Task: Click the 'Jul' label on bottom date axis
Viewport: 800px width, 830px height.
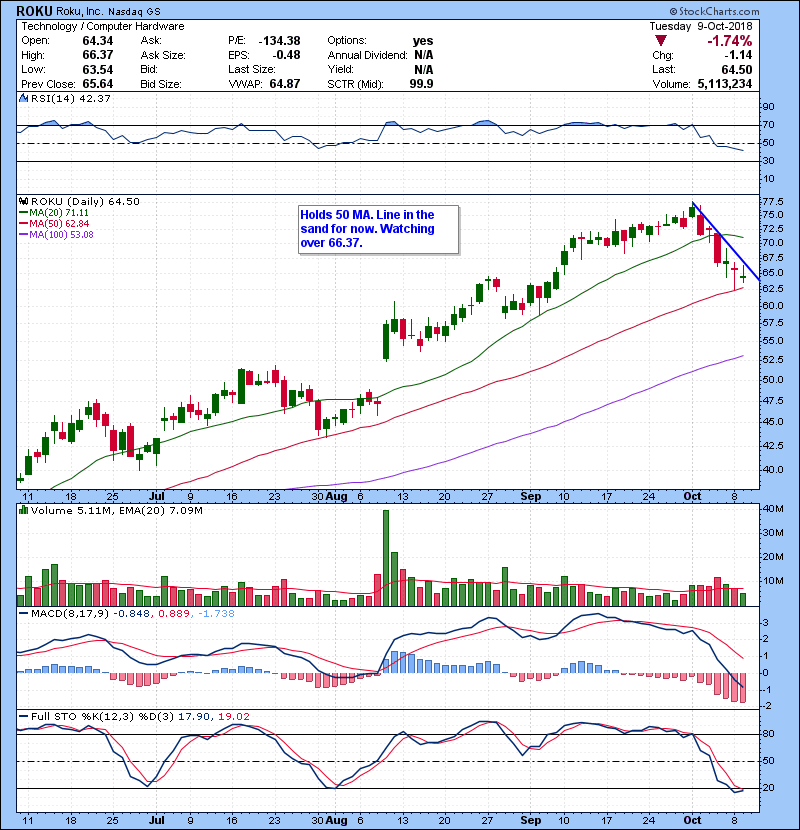Action: click(156, 820)
